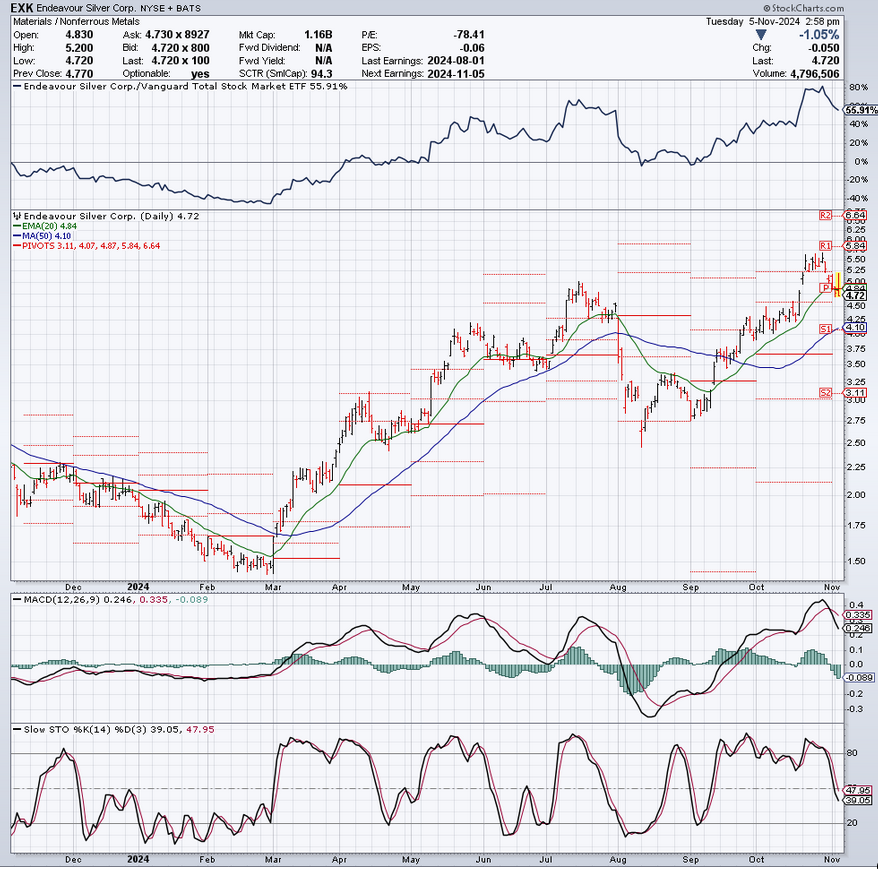Click the P/E value -78.41
The image size is (878, 869).
click(x=469, y=35)
